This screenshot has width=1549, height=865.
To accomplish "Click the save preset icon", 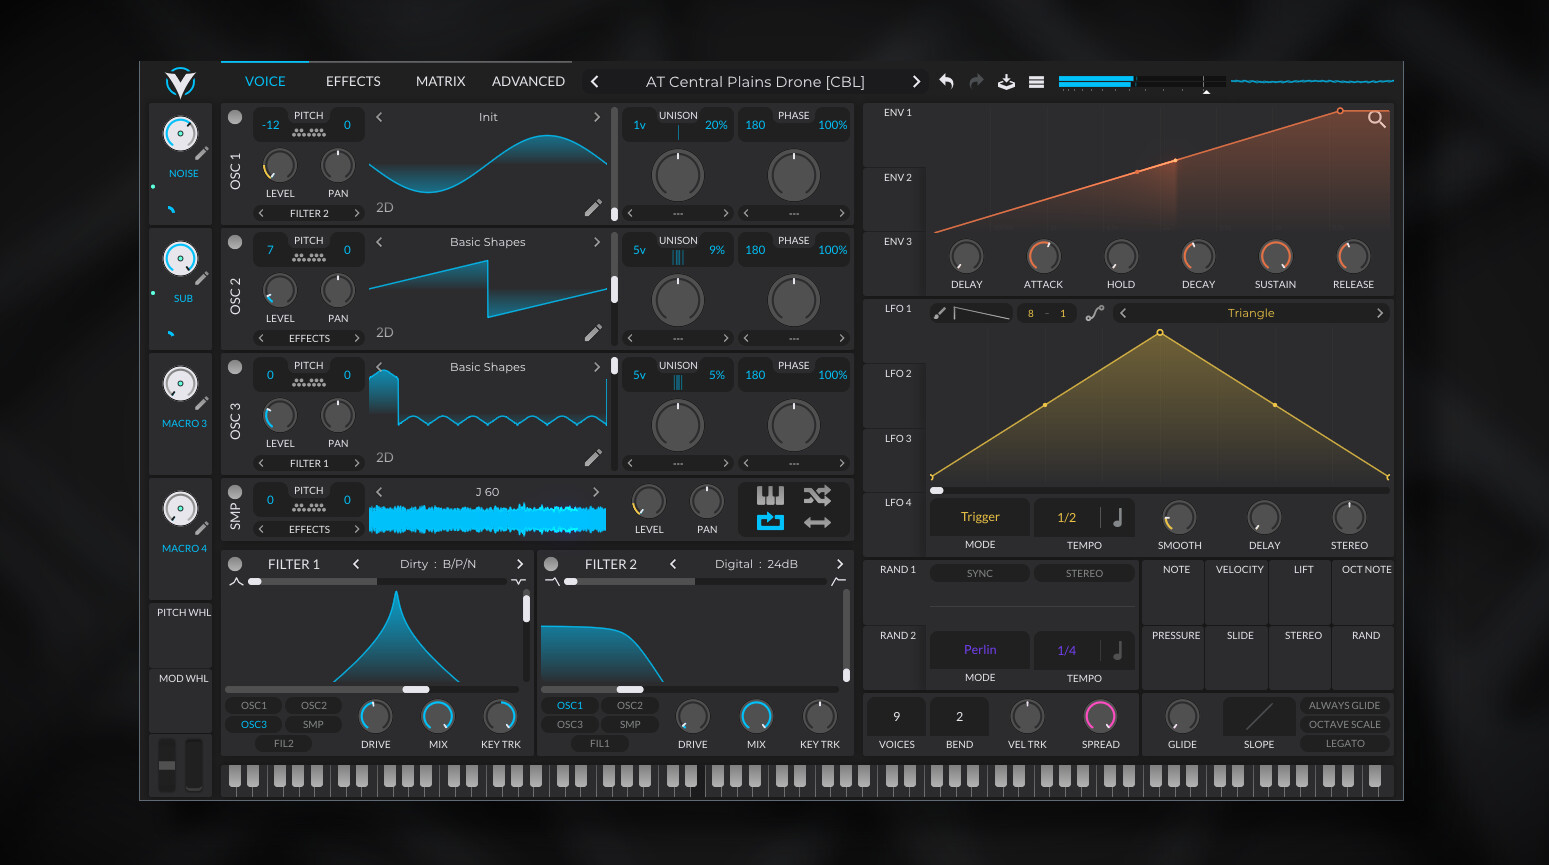I will click(1006, 82).
